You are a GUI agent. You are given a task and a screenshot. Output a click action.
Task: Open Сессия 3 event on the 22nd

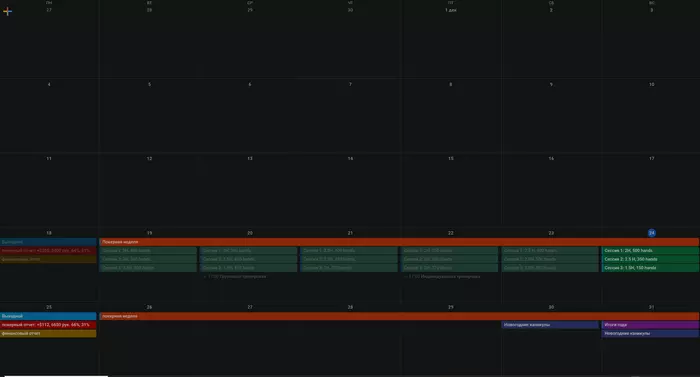coord(450,268)
